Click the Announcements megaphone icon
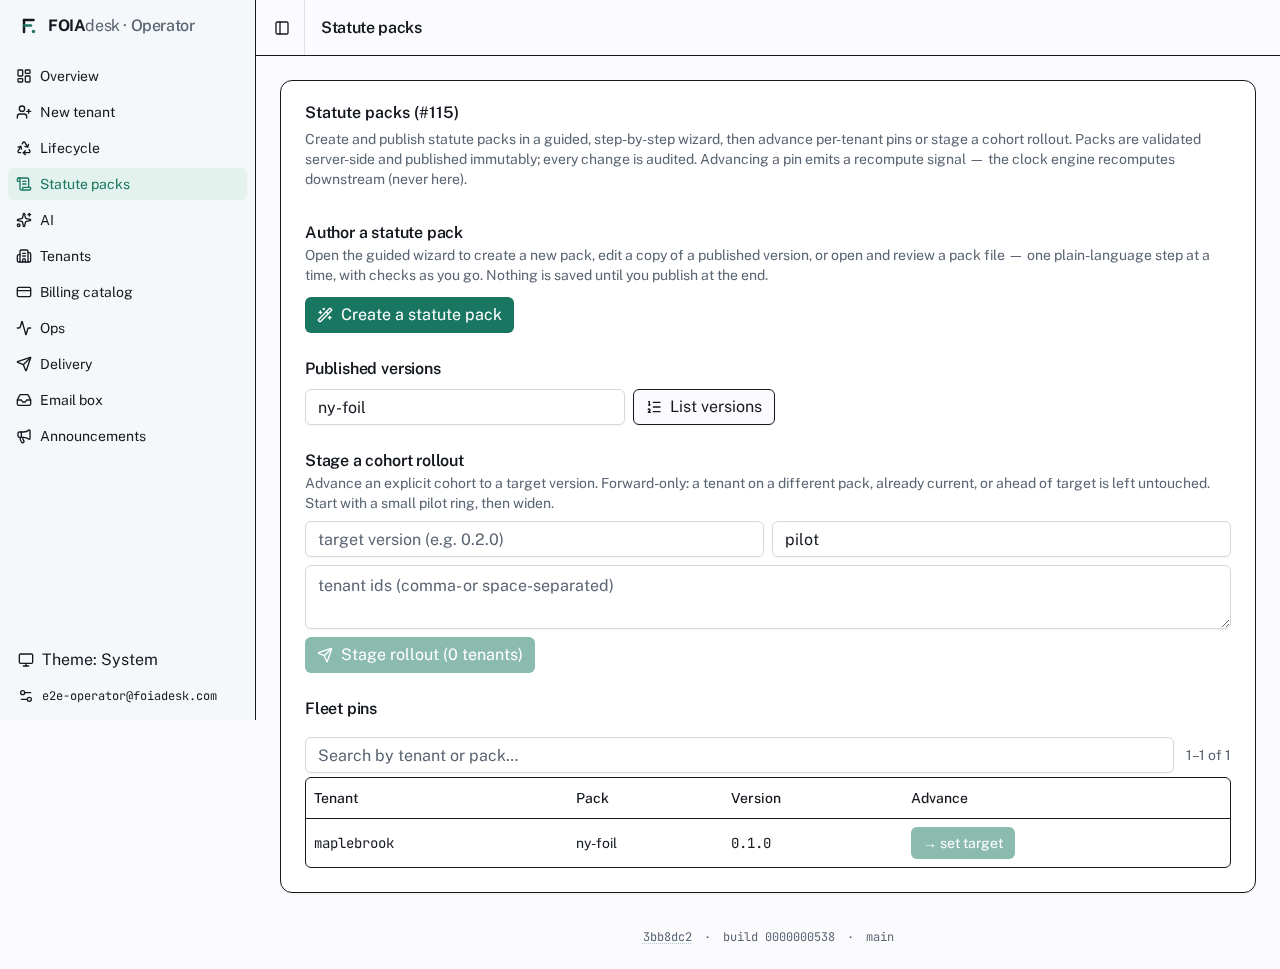 click(x=24, y=436)
